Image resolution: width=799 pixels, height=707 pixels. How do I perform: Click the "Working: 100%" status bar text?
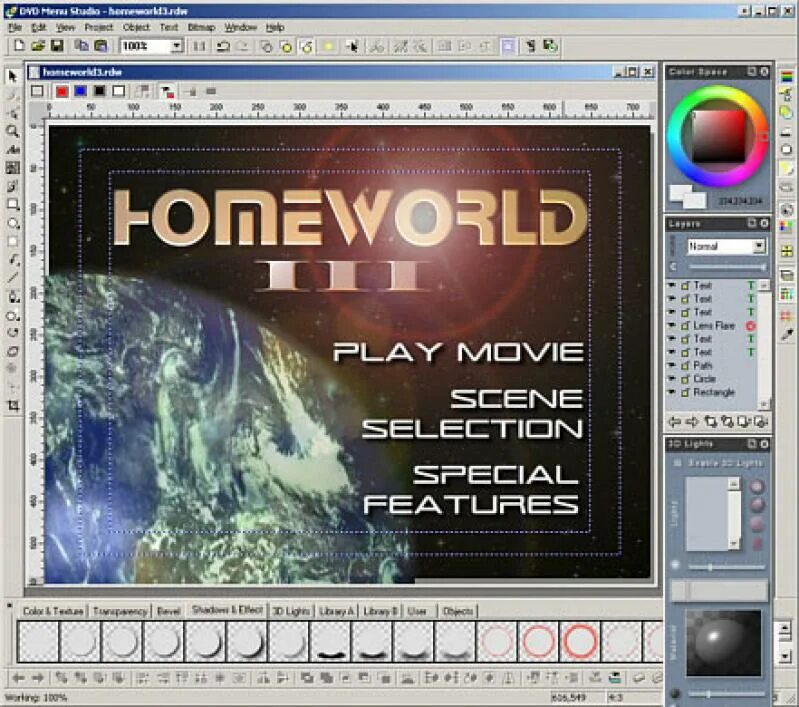[x=36, y=697]
